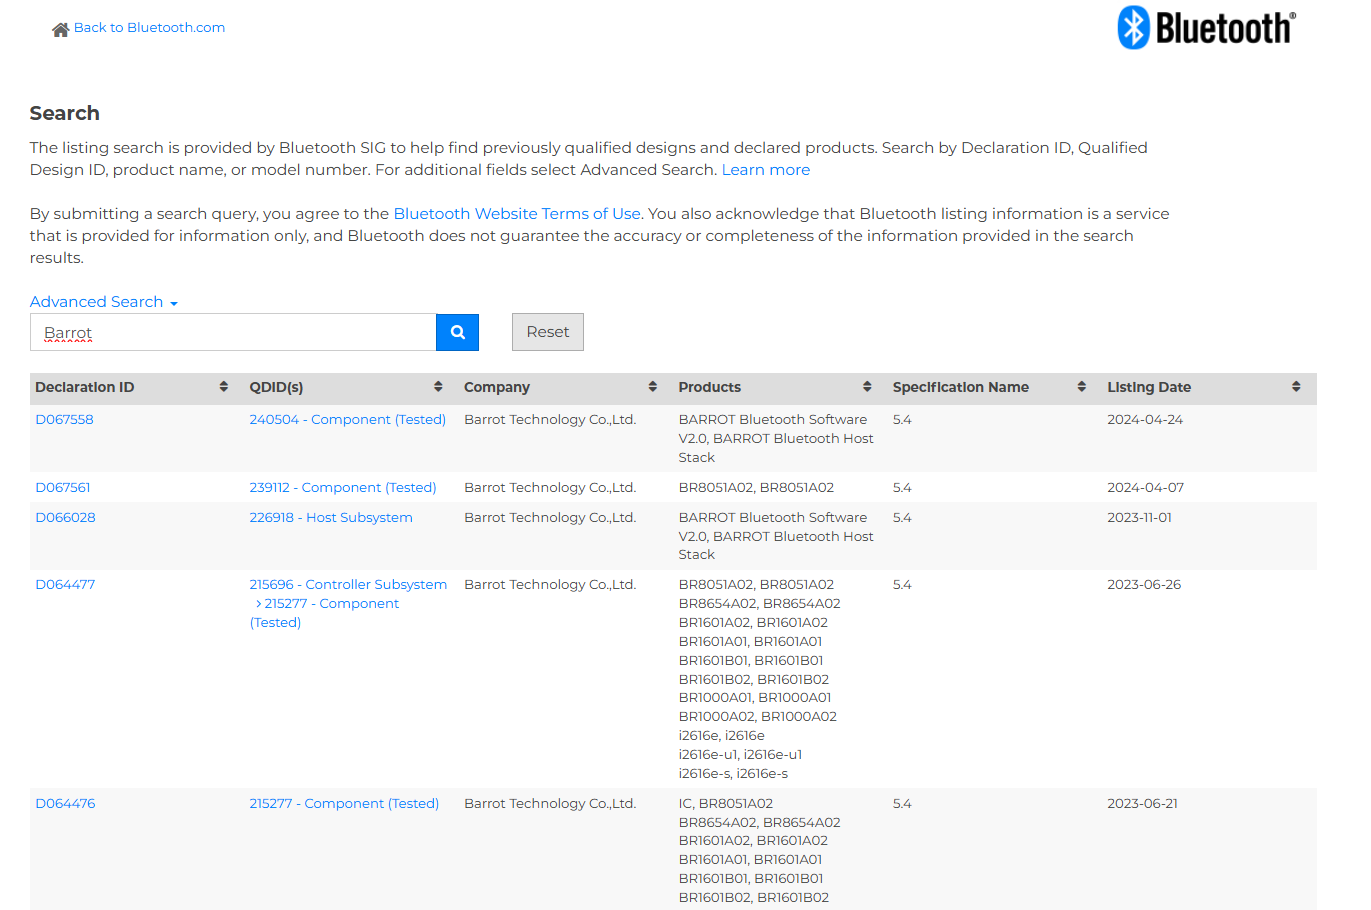Sort by Company column arrows
The width and height of the screenshot is (1371, 910).
click(653, 387)
